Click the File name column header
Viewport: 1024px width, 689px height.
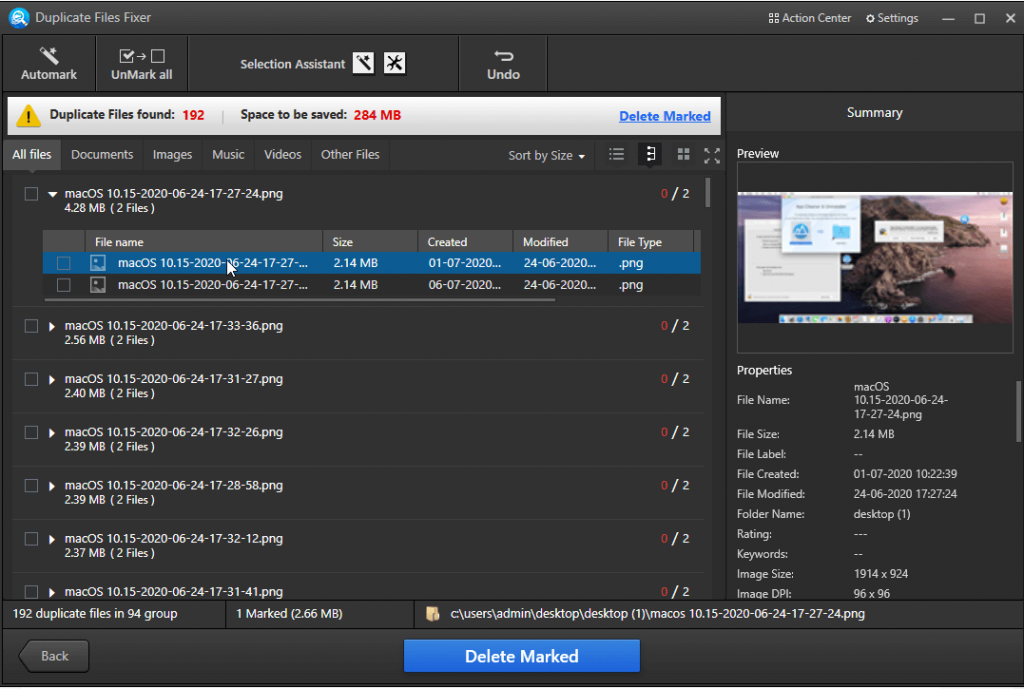click(204, 242)
